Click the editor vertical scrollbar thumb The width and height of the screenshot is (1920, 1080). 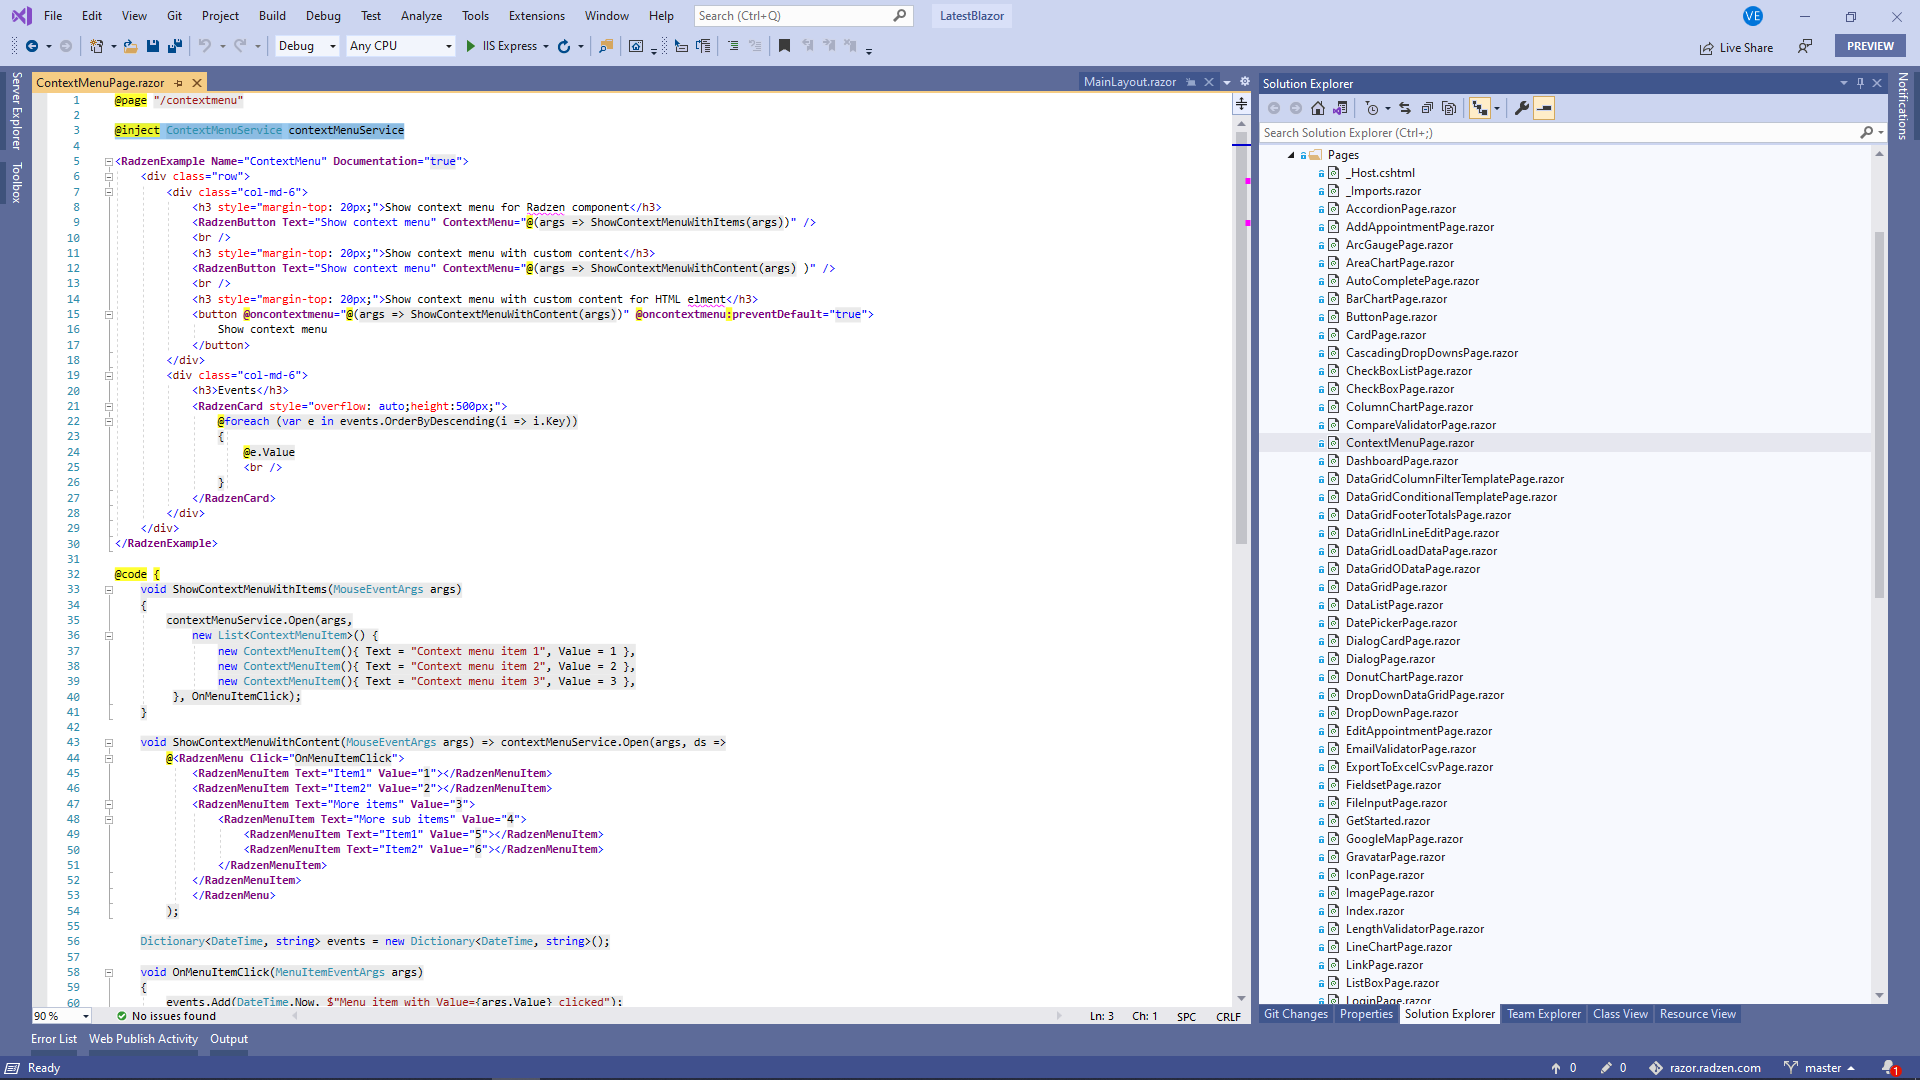(x=1241, y=340)
